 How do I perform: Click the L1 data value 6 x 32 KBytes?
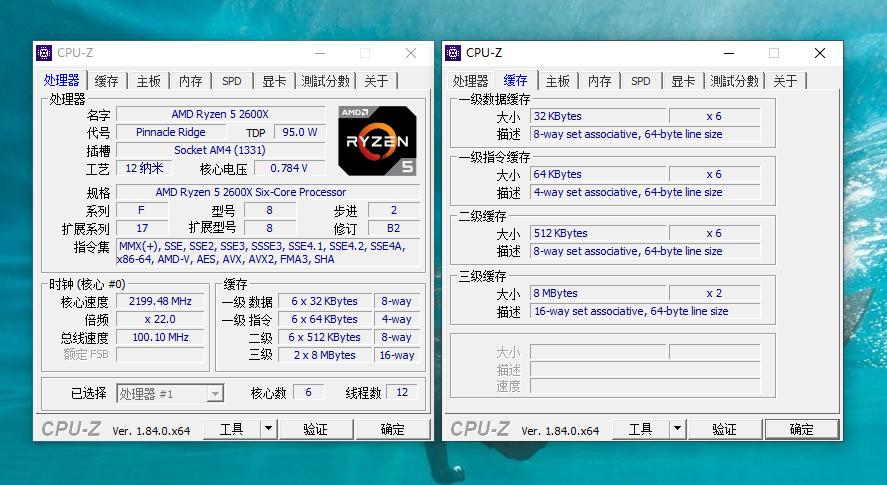click(x=324, y=301)
